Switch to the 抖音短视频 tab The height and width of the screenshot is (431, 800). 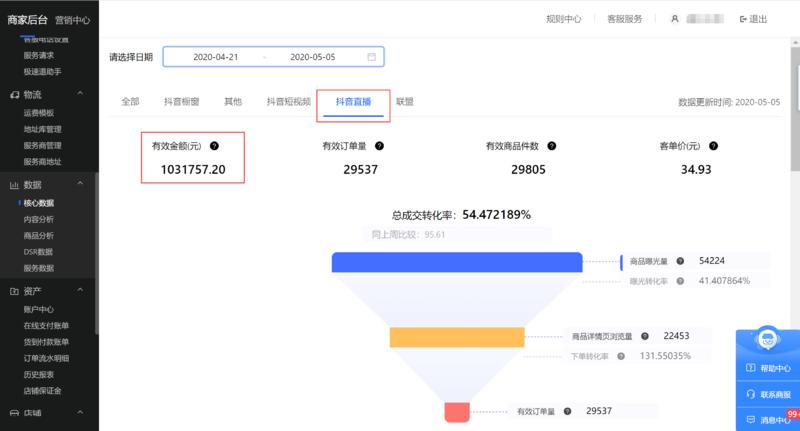pyautogui.click(x=289, y=102)
